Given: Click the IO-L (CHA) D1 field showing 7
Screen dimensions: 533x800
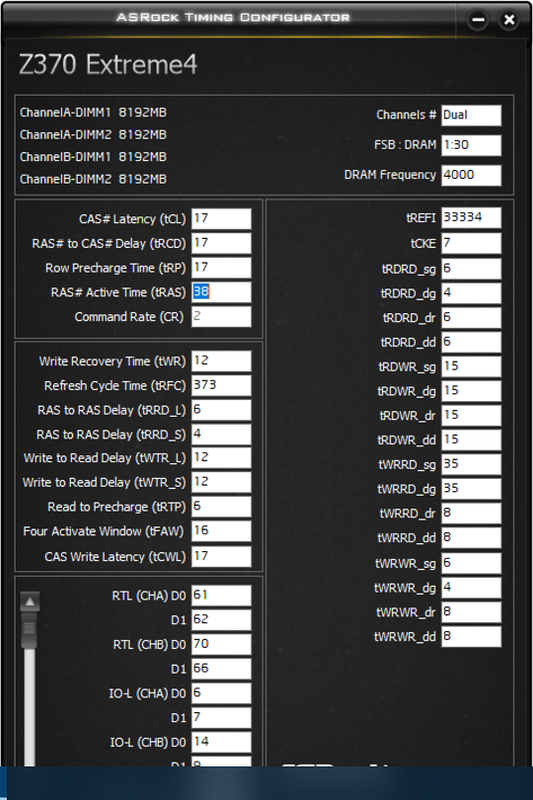Looking at the screenshot, I should 221,718.
